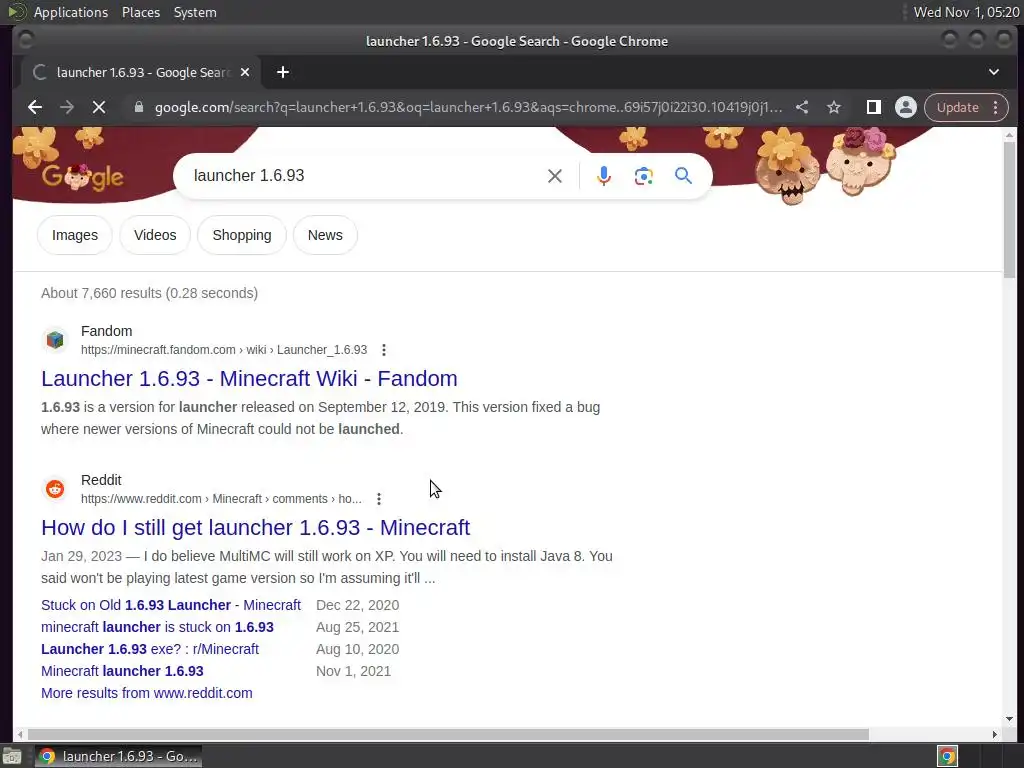Select the launcher 1.6.93 Google Search tab
The height and width of the screenshot is (768, 1024).
(140, 72)
